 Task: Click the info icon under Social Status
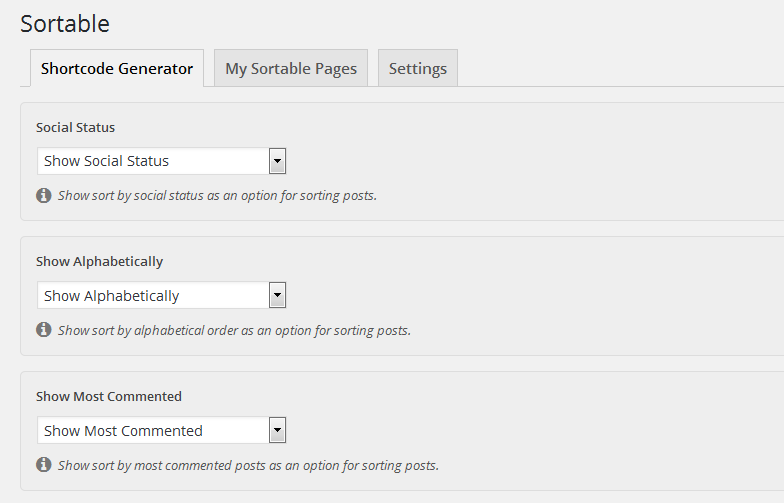(x=43, y=195)
